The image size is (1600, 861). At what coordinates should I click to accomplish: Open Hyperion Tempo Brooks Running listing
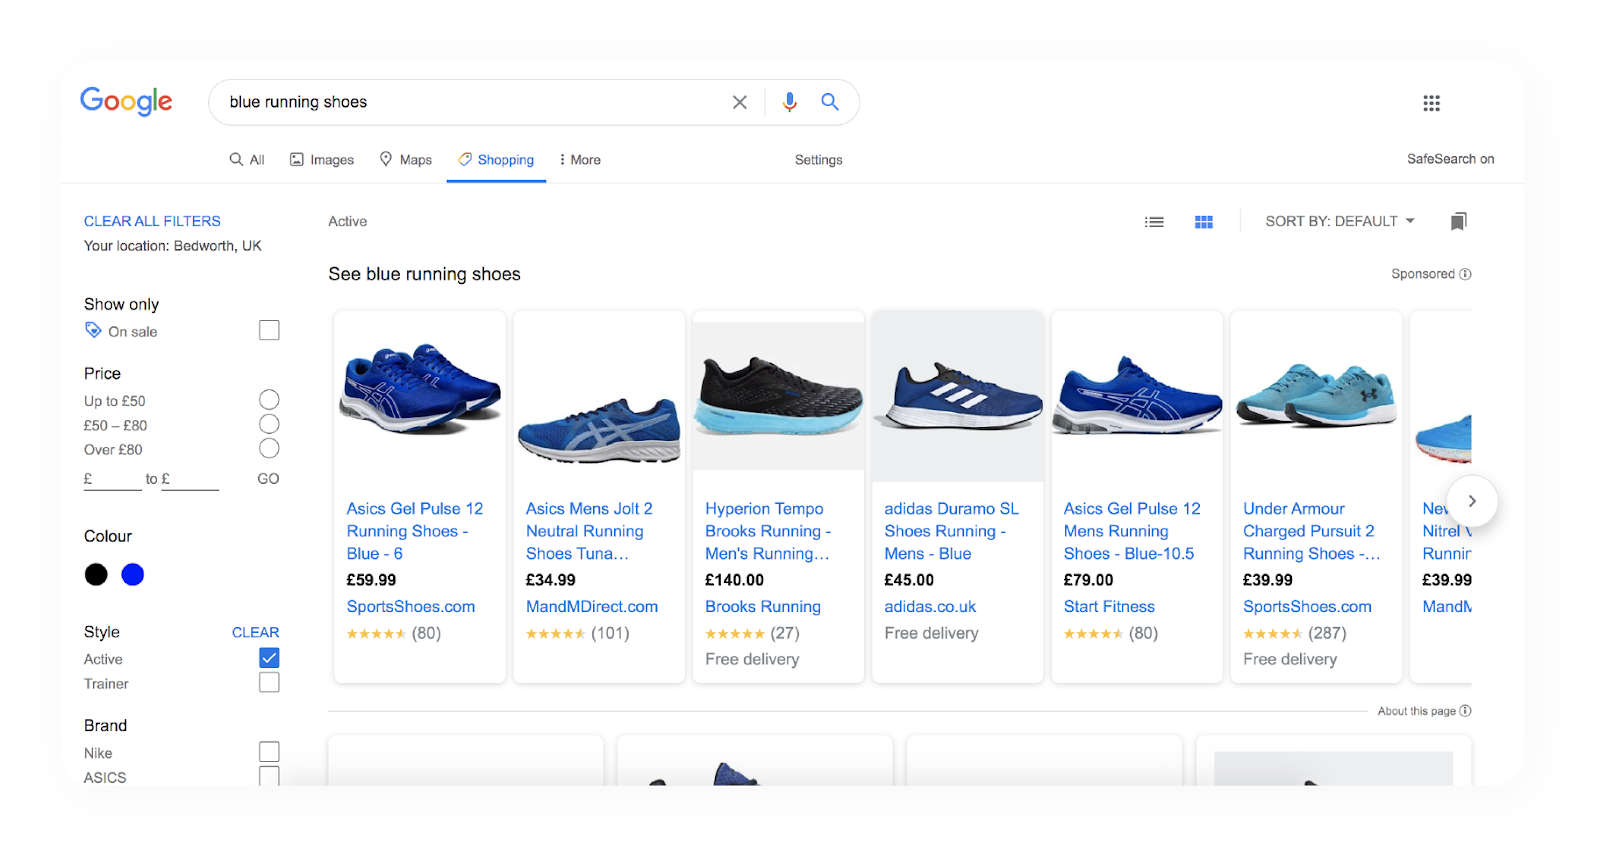(x=768, y=531)
